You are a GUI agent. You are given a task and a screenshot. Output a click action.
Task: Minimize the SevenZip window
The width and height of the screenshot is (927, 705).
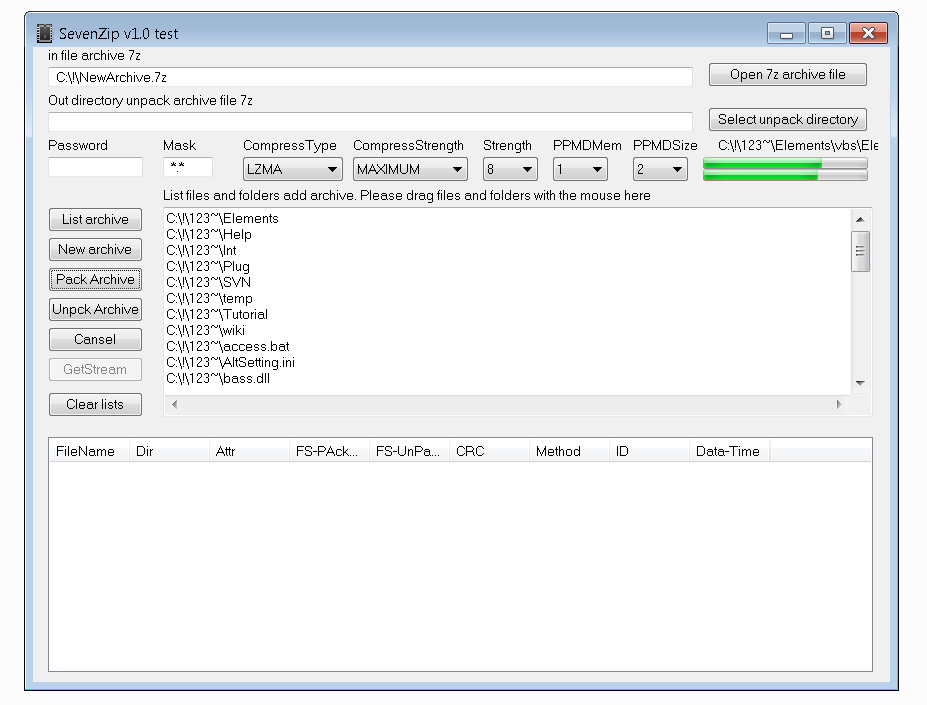(x=786, y=33)
